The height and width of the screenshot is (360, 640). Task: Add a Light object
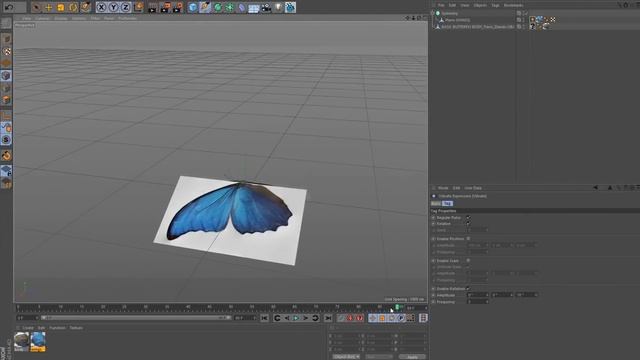coord(278,7)
